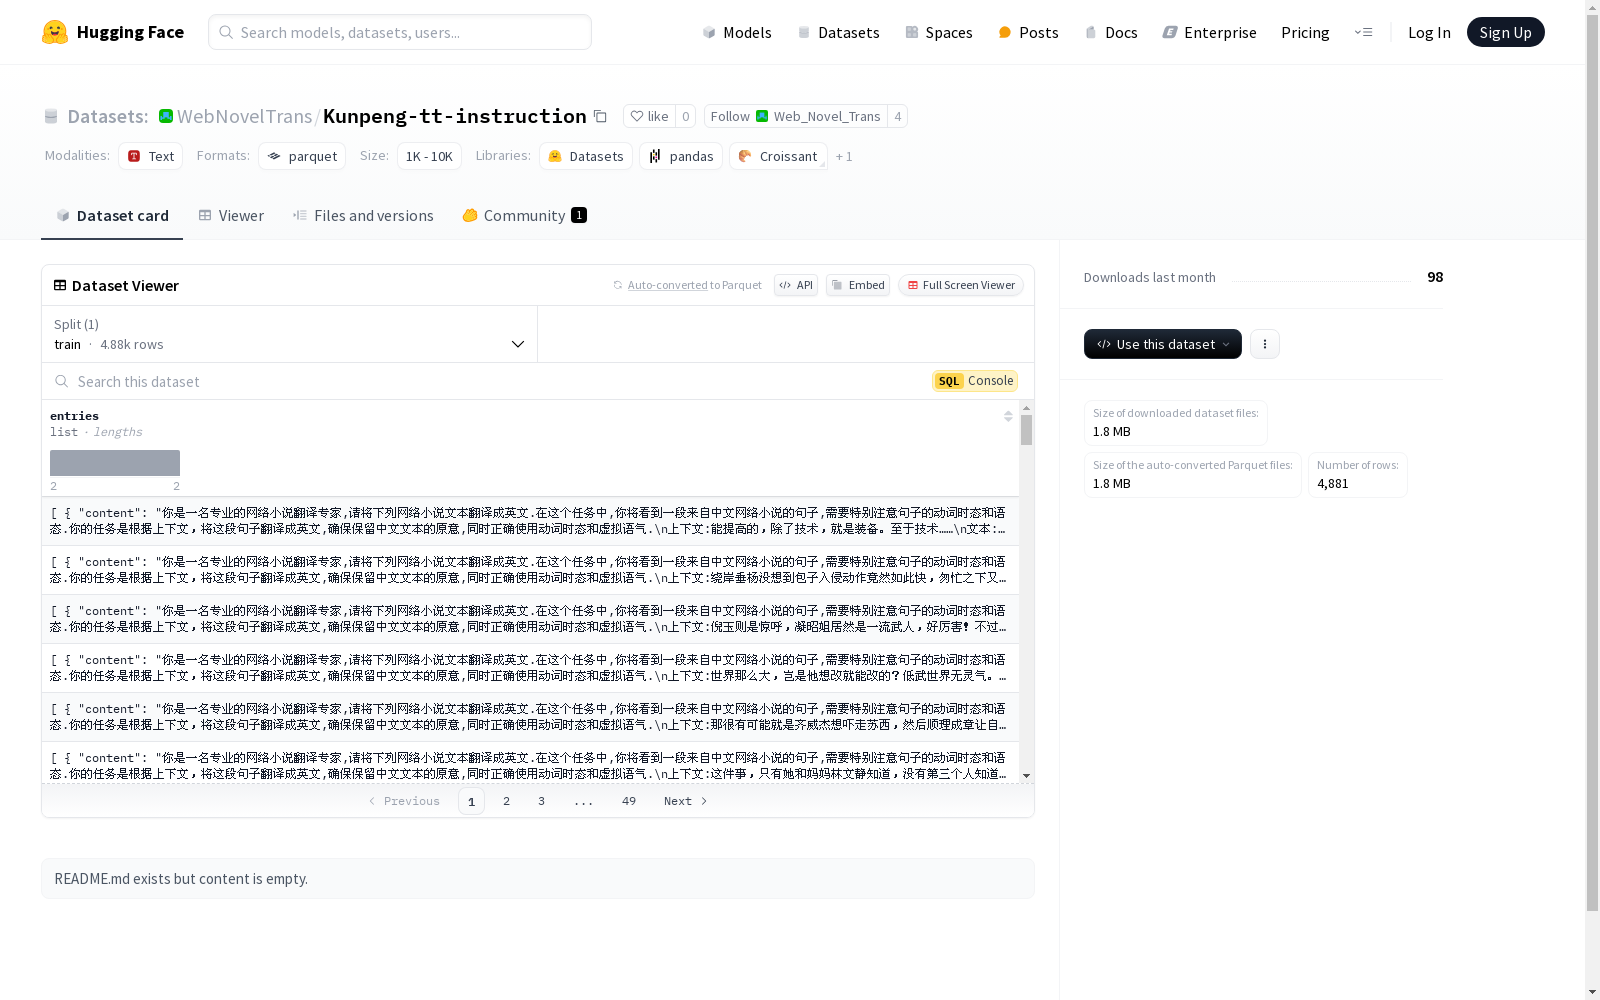Copy dataset name with the copy icon
Screen dimensions: 1600x1000
[x=600, y=116]
